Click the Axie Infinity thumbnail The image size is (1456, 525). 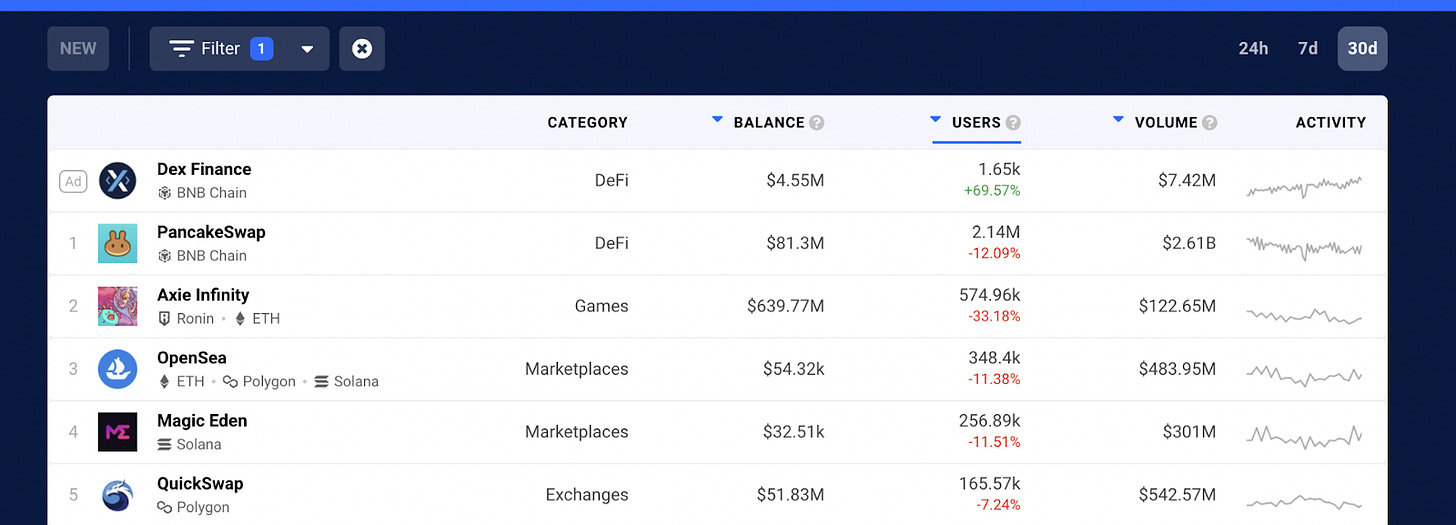tap(117, 306)
